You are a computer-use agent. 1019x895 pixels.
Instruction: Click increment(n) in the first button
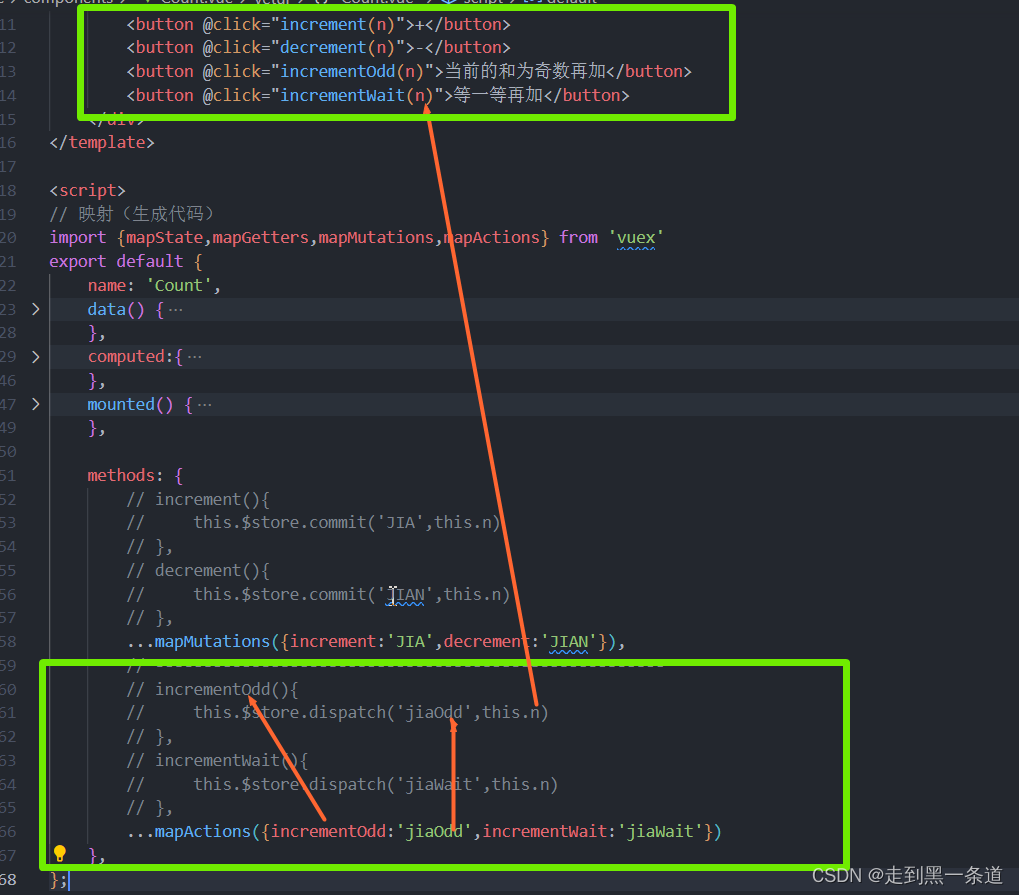click(x=337, y=25)
